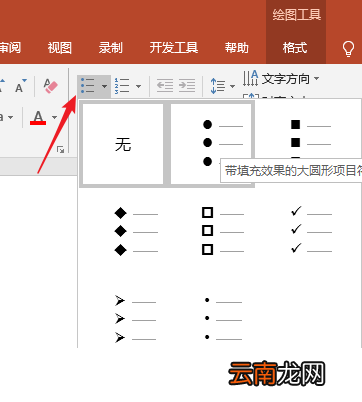
Task: Open the 格式 tab under 绘图工具
Action: pyautogui.click(x=295, y=48)
